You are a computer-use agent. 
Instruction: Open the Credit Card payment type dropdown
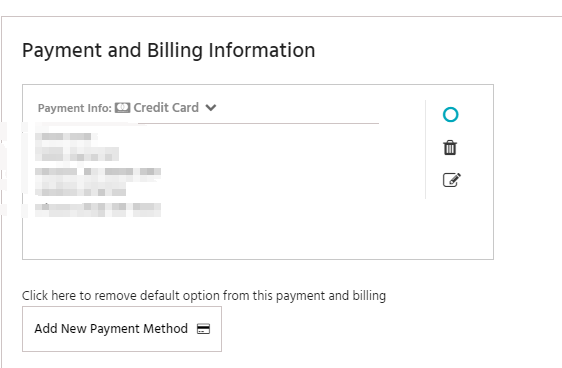click(174, 107)
